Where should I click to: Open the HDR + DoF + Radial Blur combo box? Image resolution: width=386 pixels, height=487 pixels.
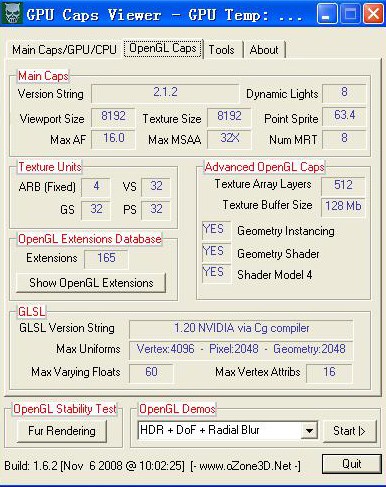[x=227, y=431]
